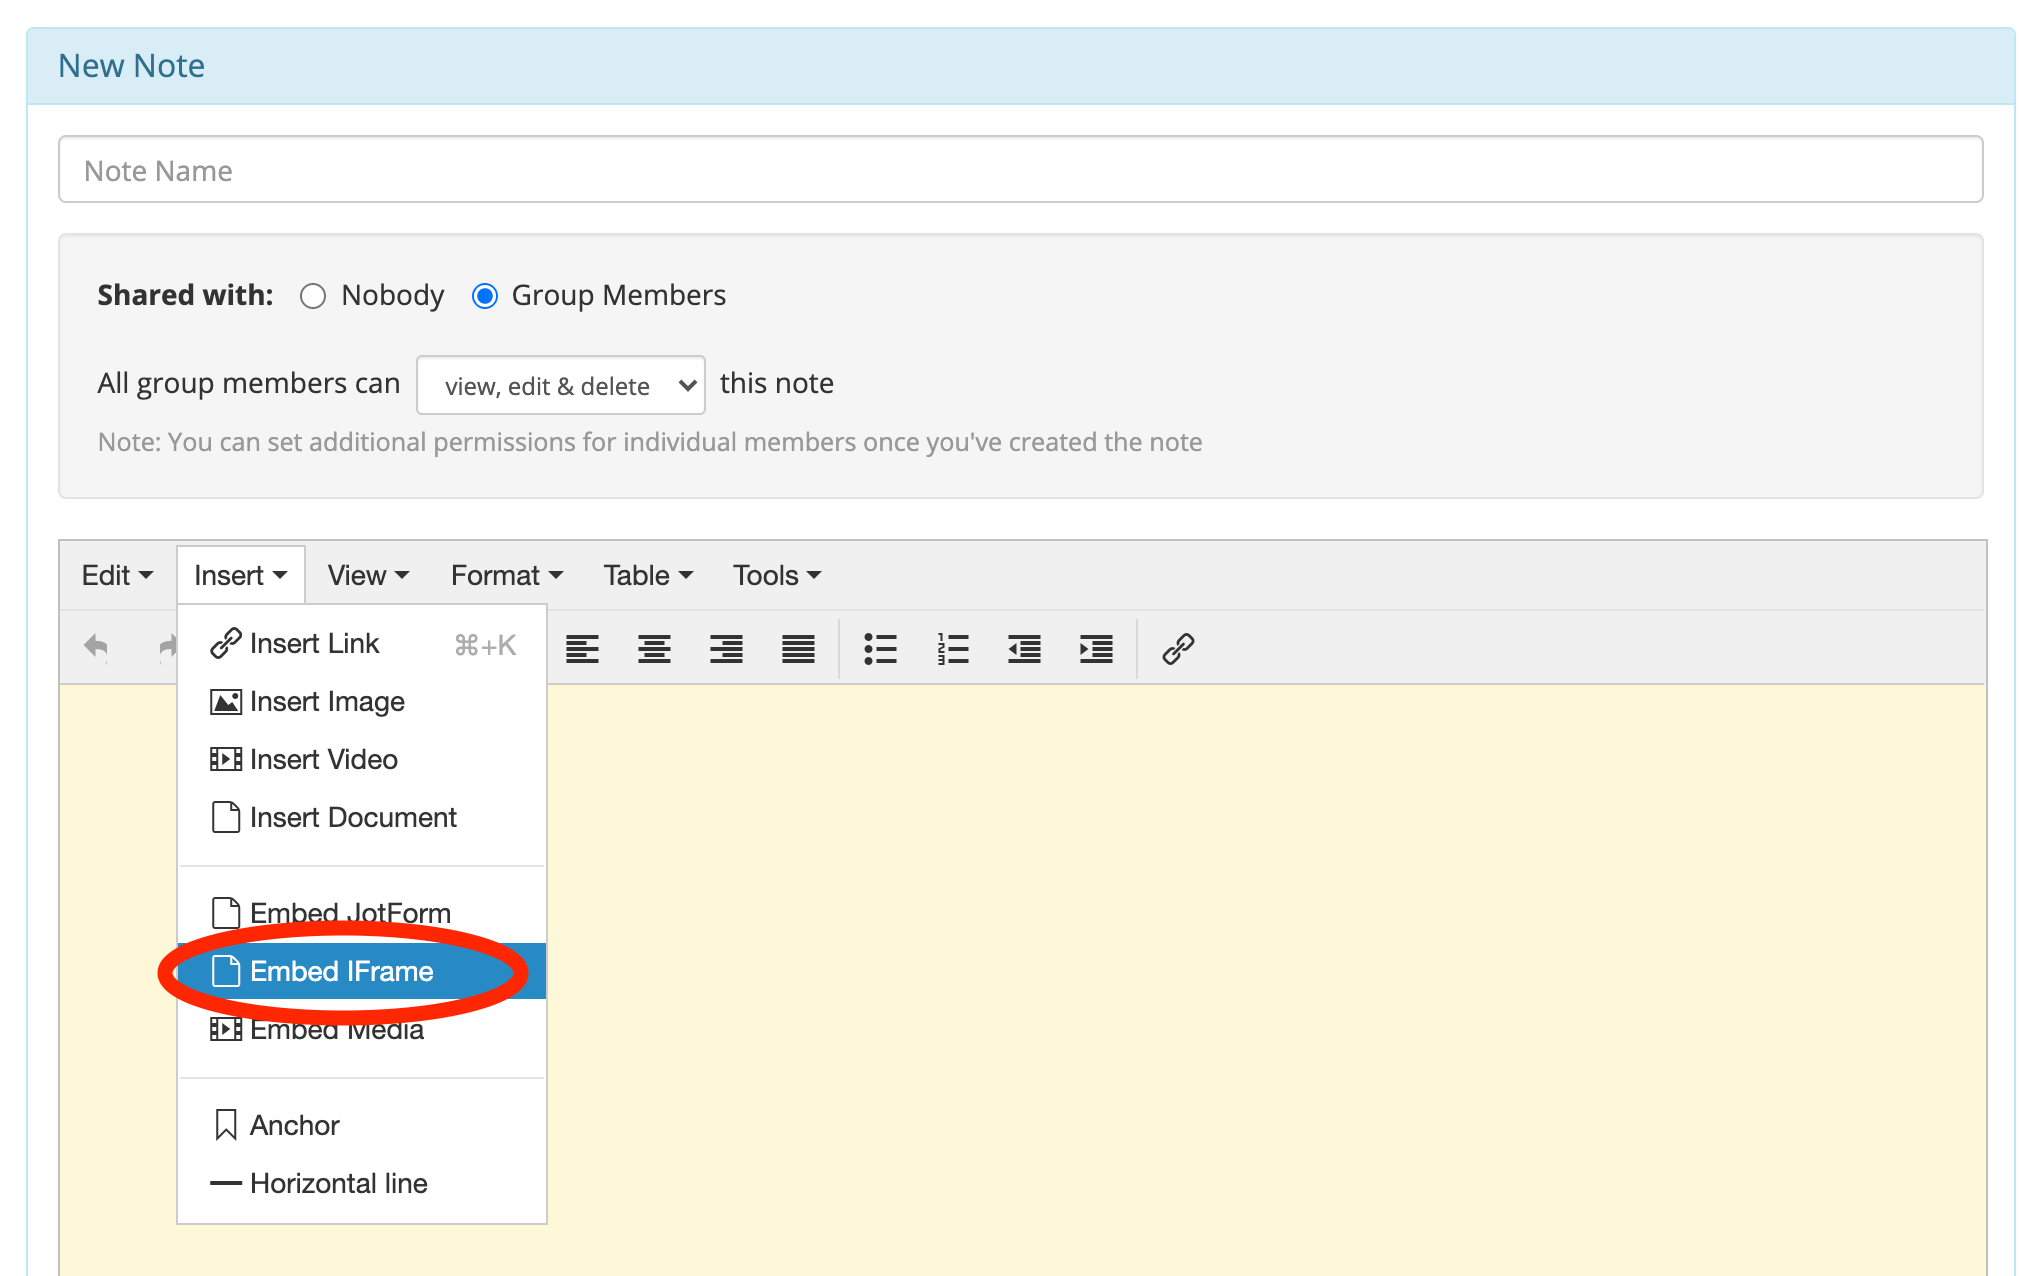Select Insert Image from menu
Image resolution: width=2042 pixels, height=1276 pixels.
pos(327,702)
